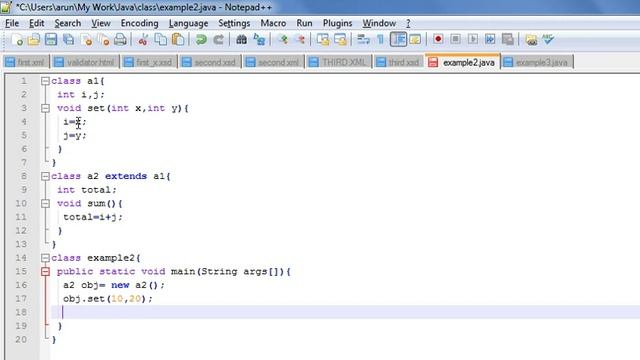
Task: Close the current document via toolbar
Action: (86, 40)
